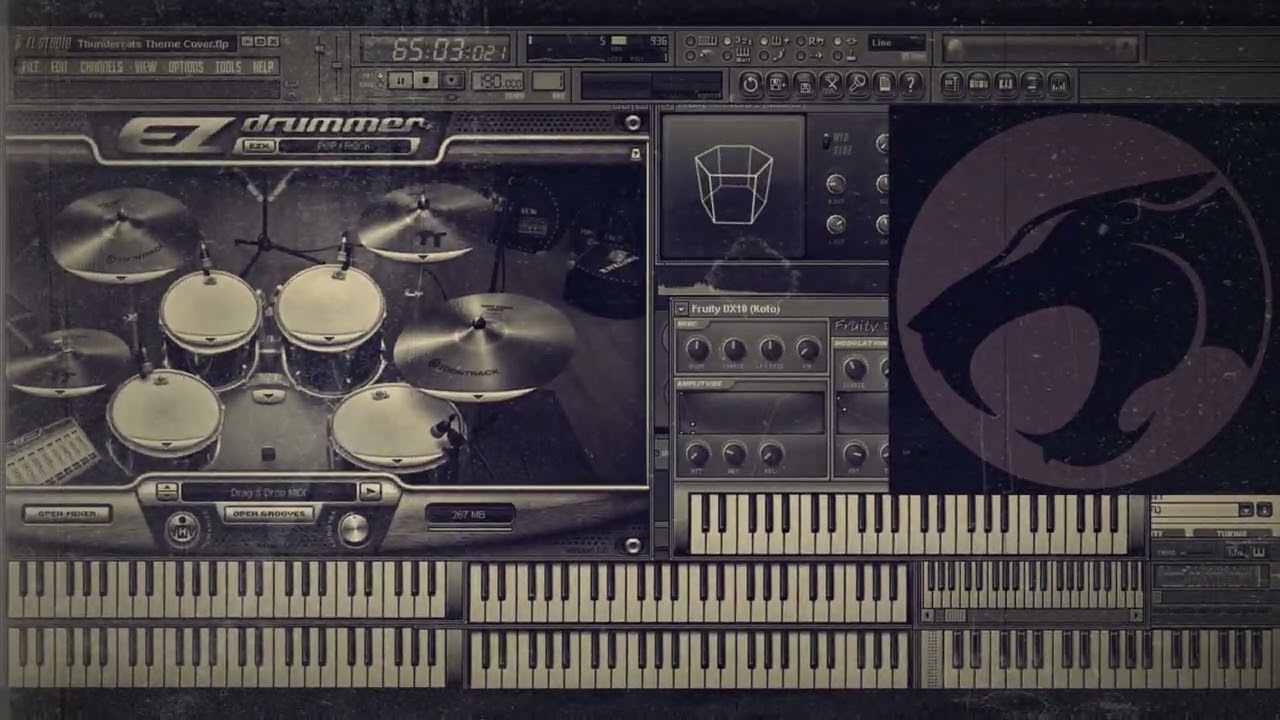
Task: Click the scissors audio editor icon
Action: (831, 83)
